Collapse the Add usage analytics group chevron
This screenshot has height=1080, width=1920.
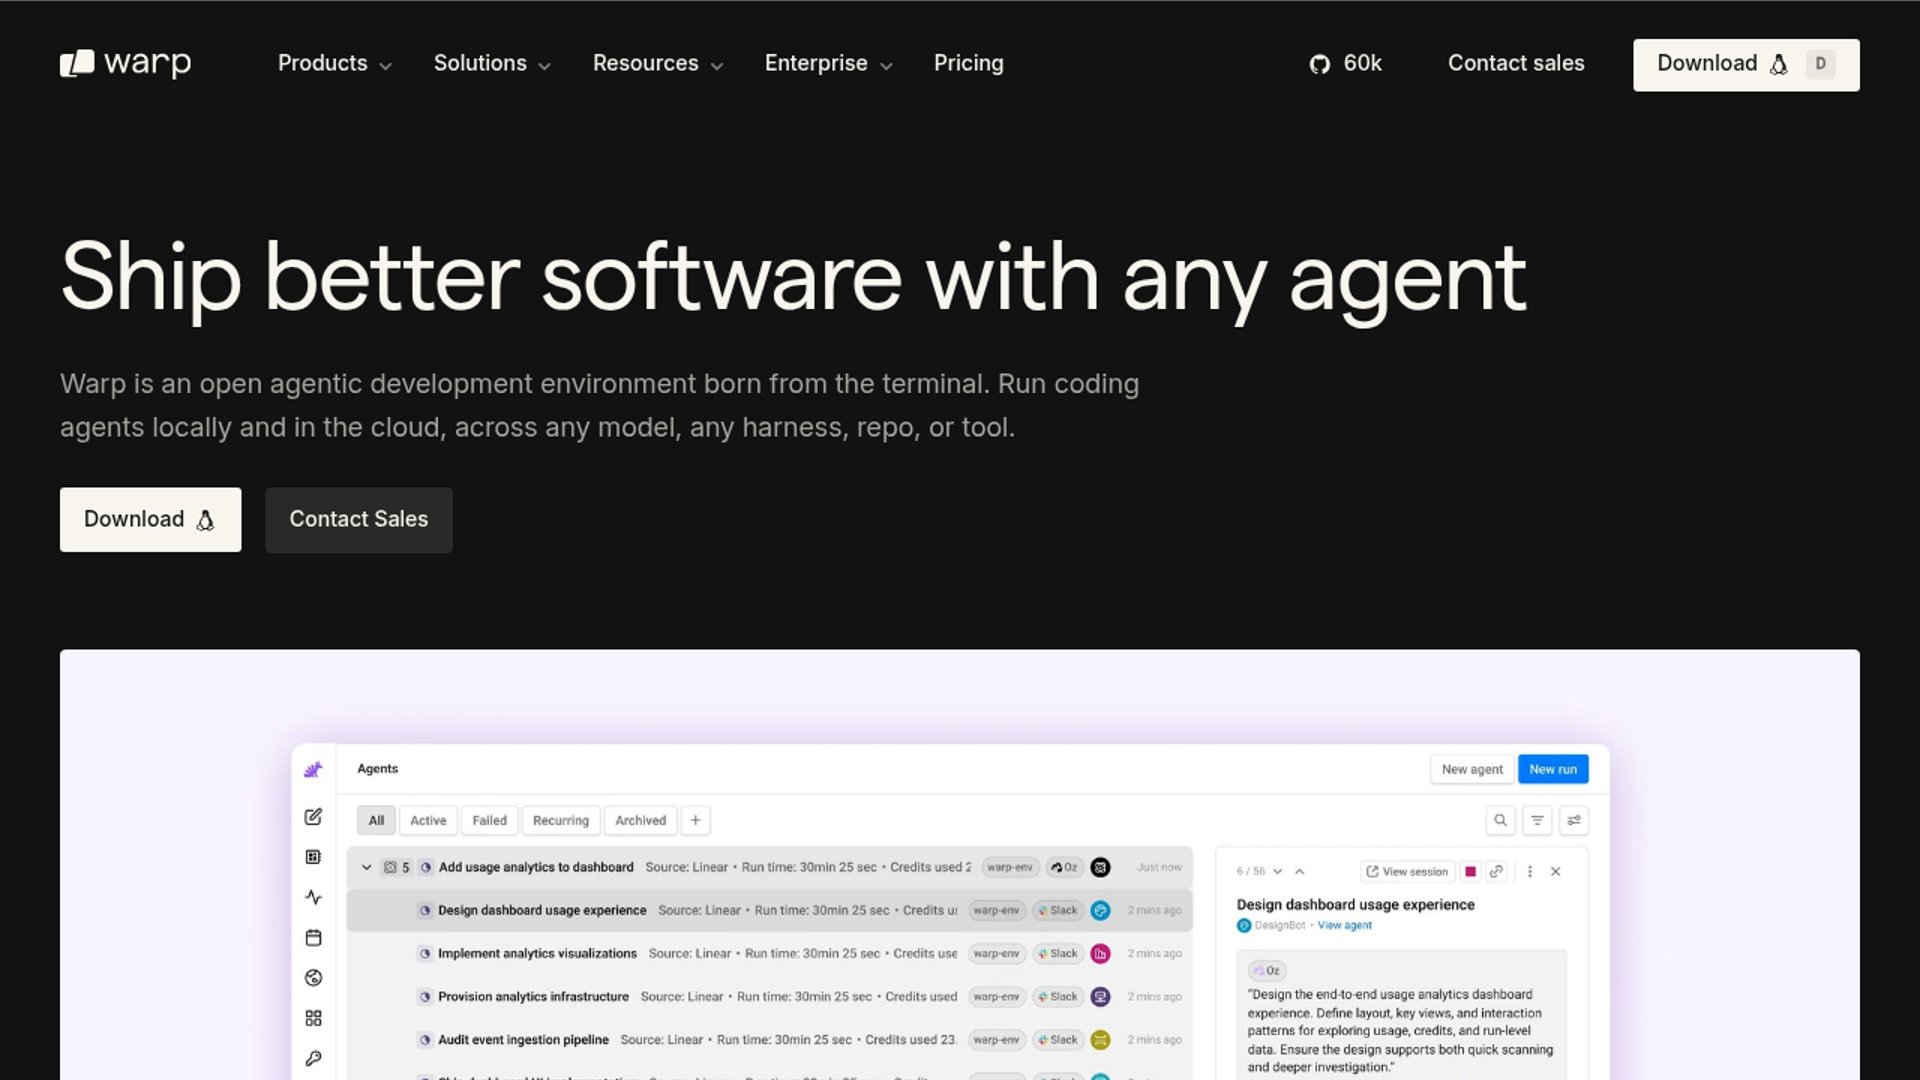pos(367,867)
